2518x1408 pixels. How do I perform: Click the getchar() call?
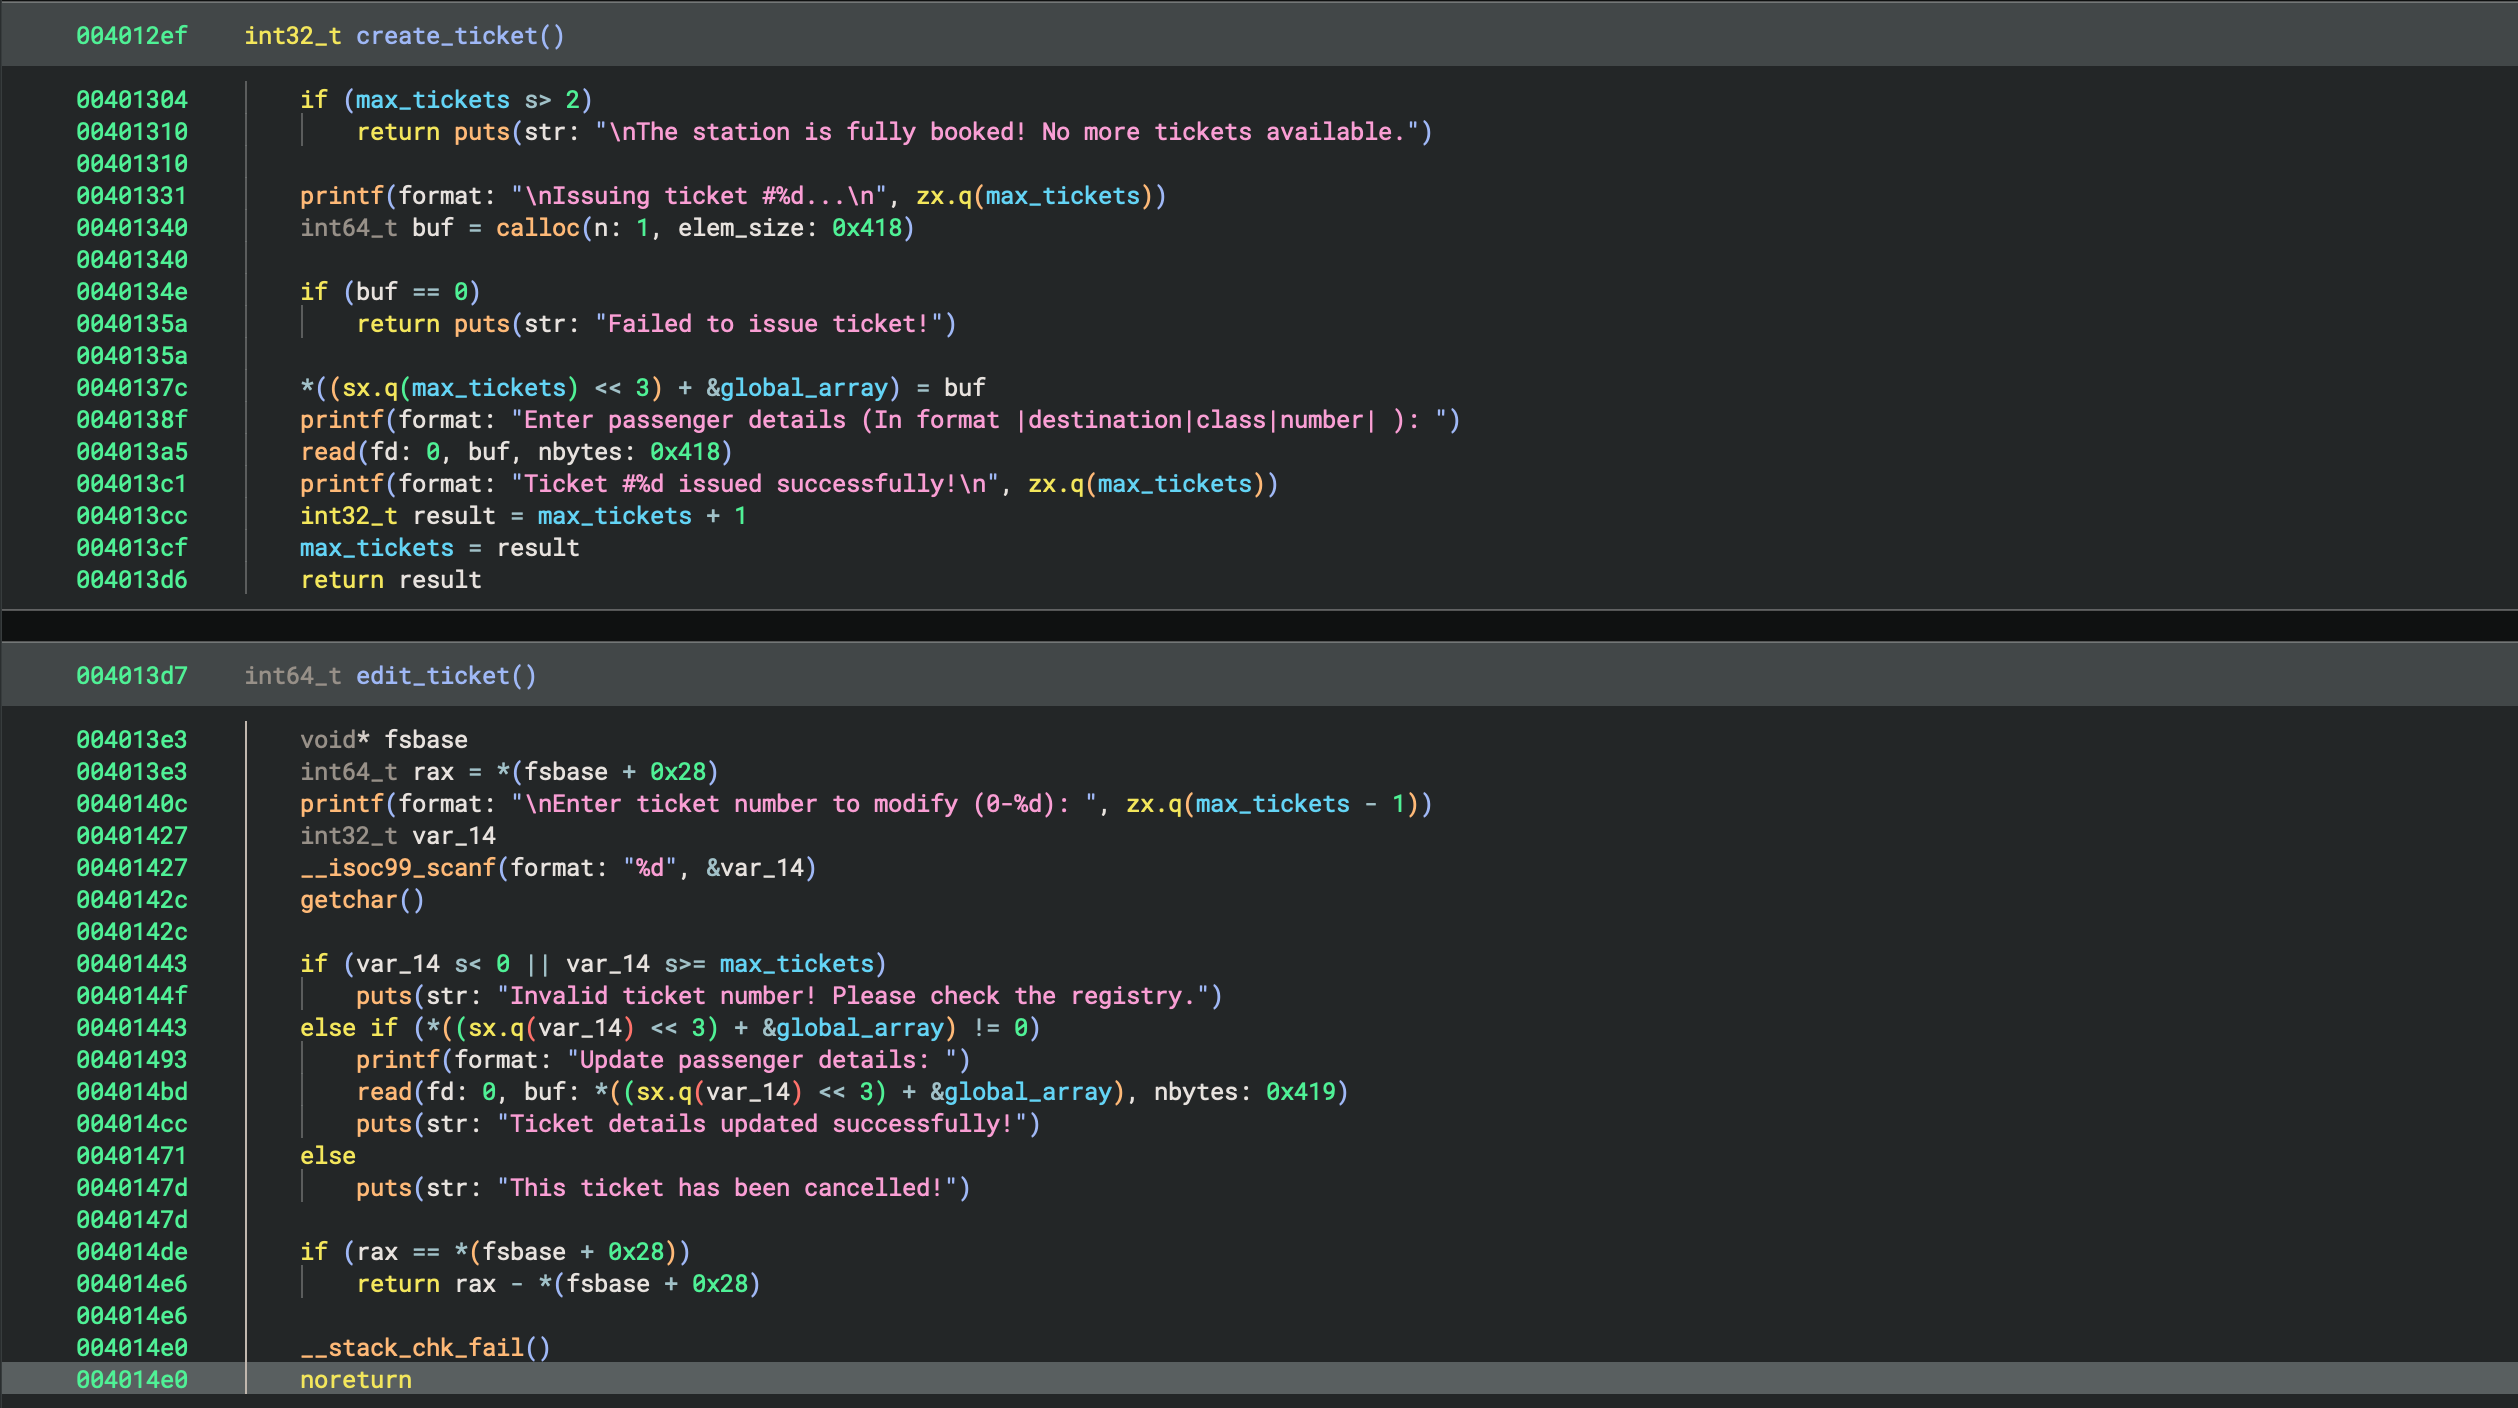coord(361,900)
